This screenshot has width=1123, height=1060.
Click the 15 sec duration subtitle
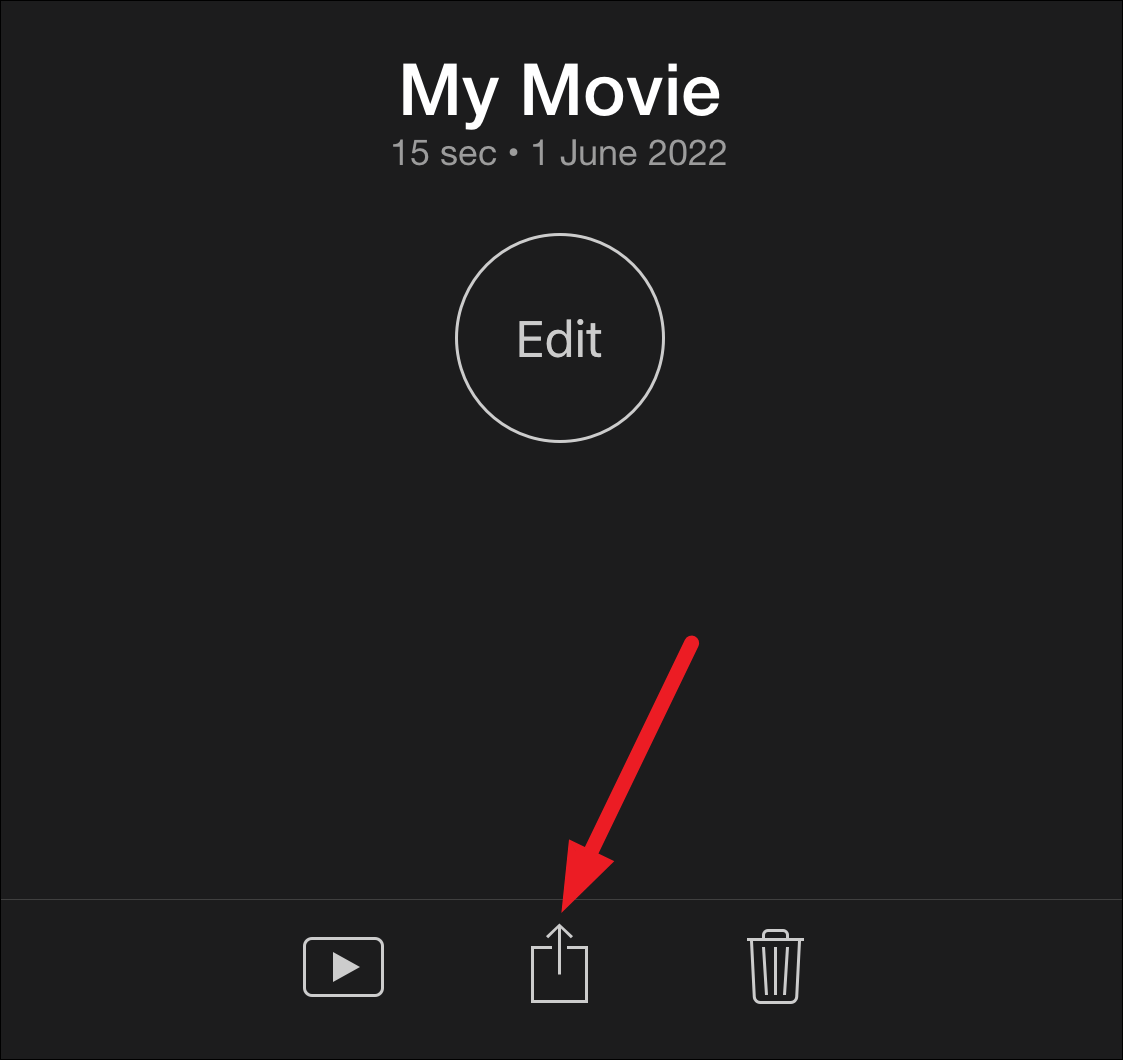pos(444,153)
